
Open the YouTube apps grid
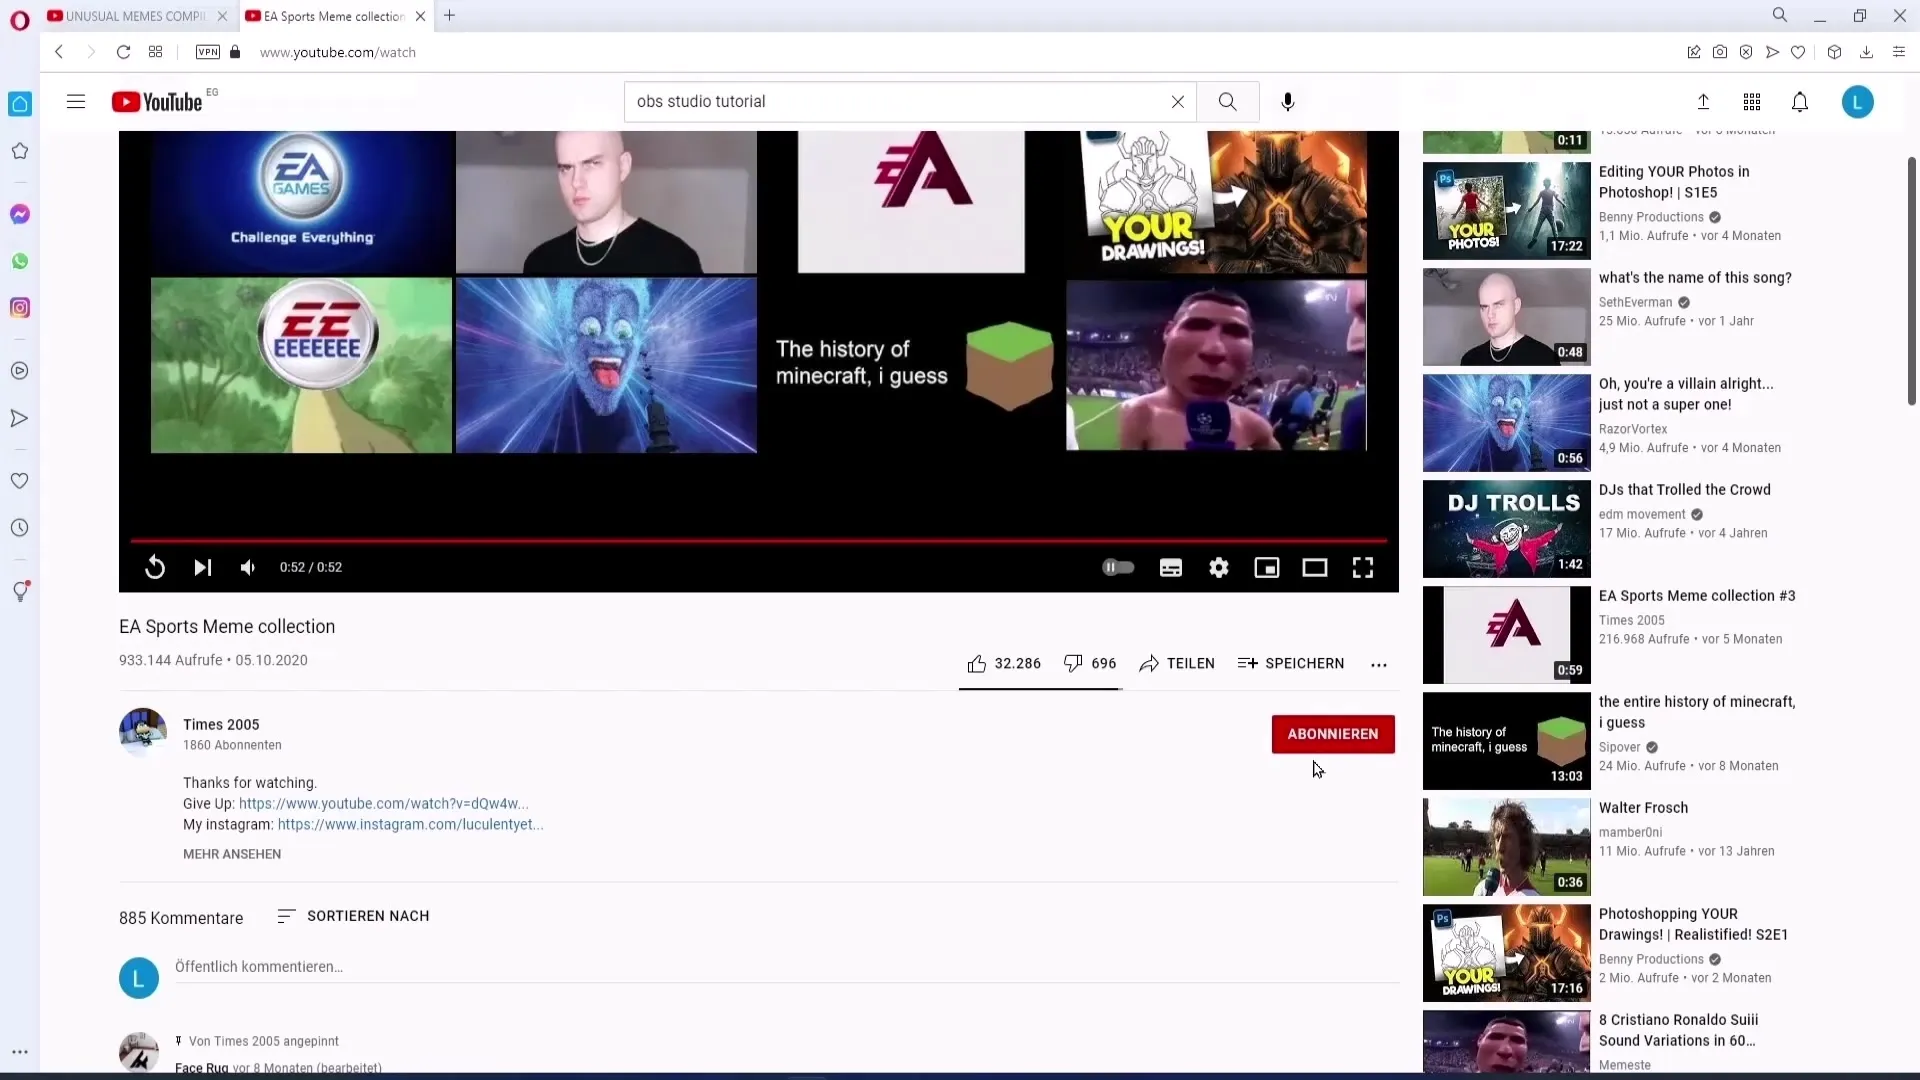(x=1752, y=101)
